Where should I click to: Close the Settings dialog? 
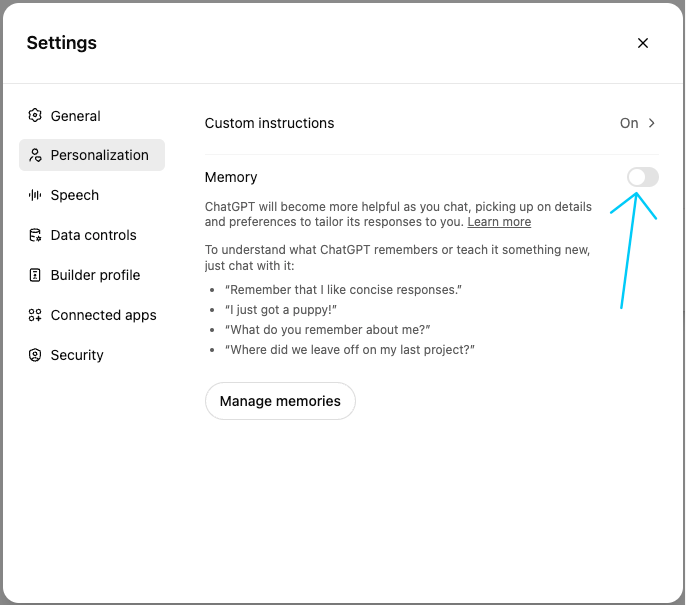[x=643, y=43]
